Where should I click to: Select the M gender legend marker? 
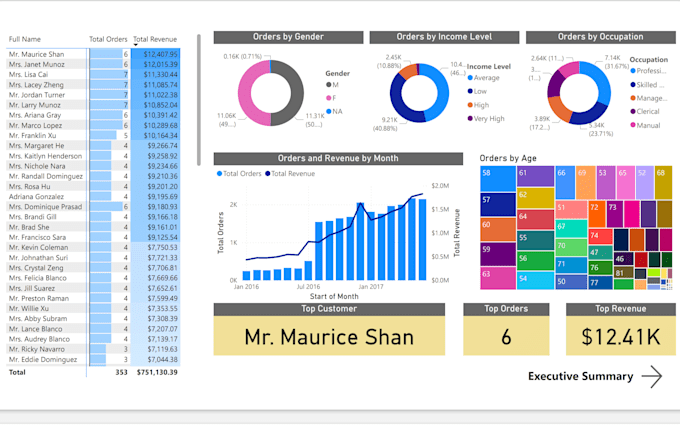point(329,85)
